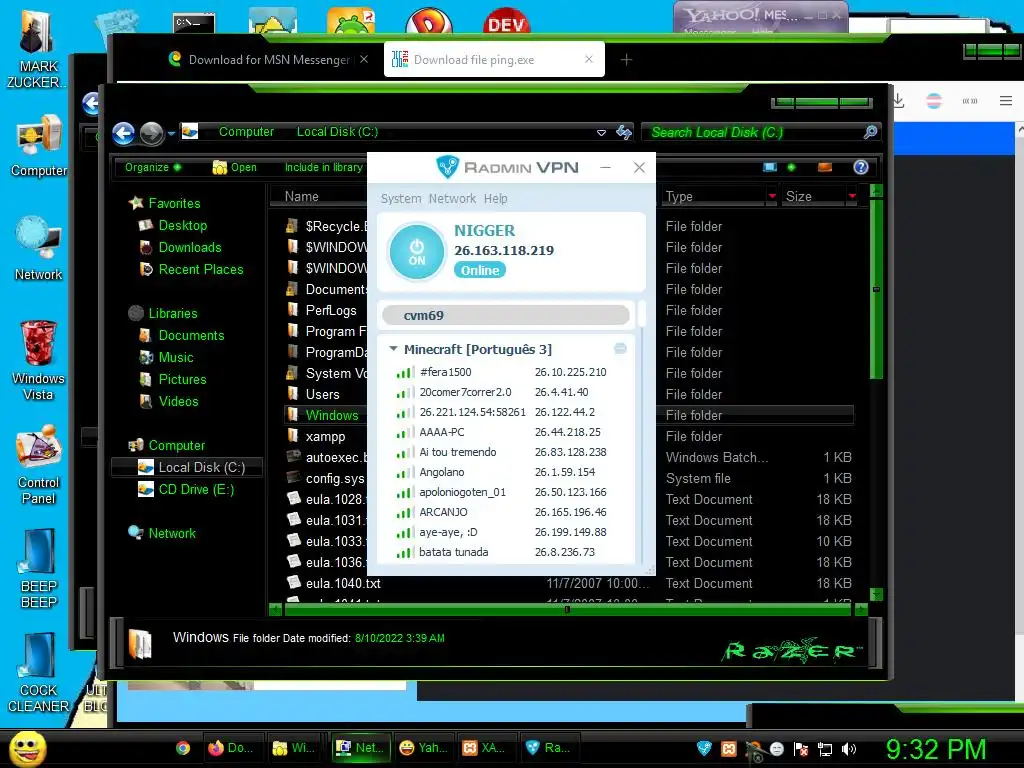Open the Size column filter dropdown
The image size is (1024, 768).
[x=852, y=196]
